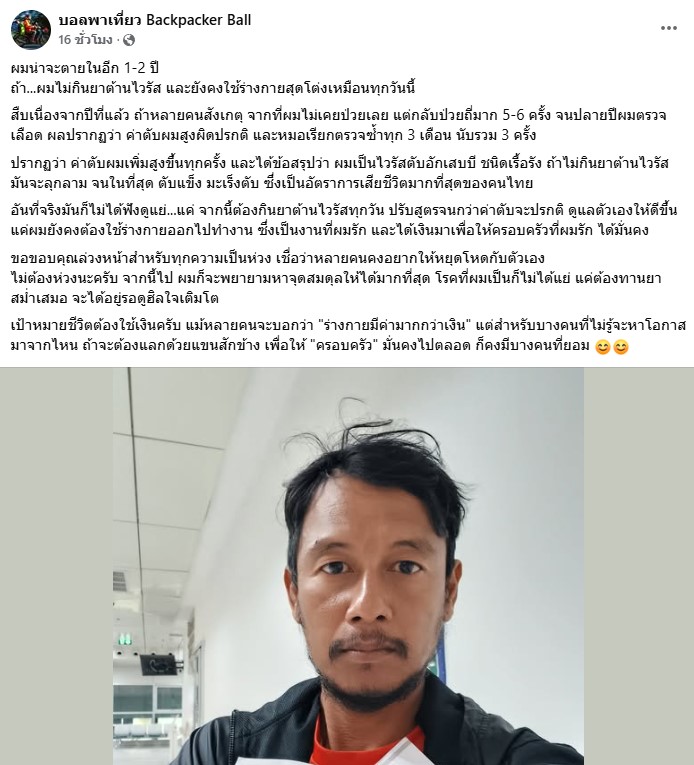The width and height of the screenshot is (694, 765).
Task: Click the 16 ชั่วโมง timestamp link
Action: pyautogui.click(x=85, y=40)
